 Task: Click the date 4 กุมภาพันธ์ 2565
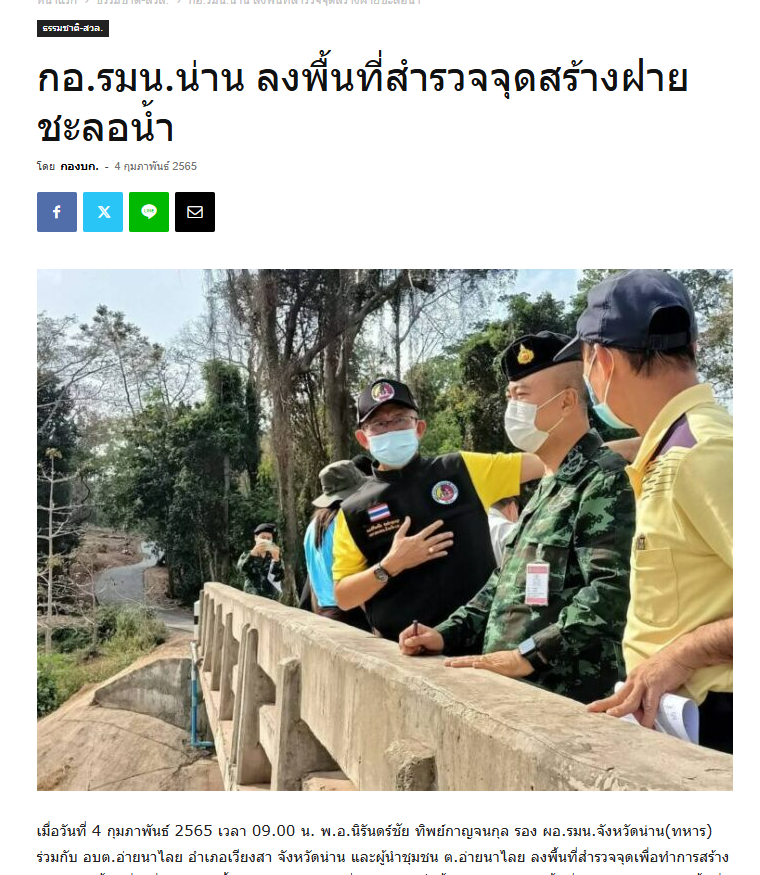pyautogui.click(x=156, y=166)
